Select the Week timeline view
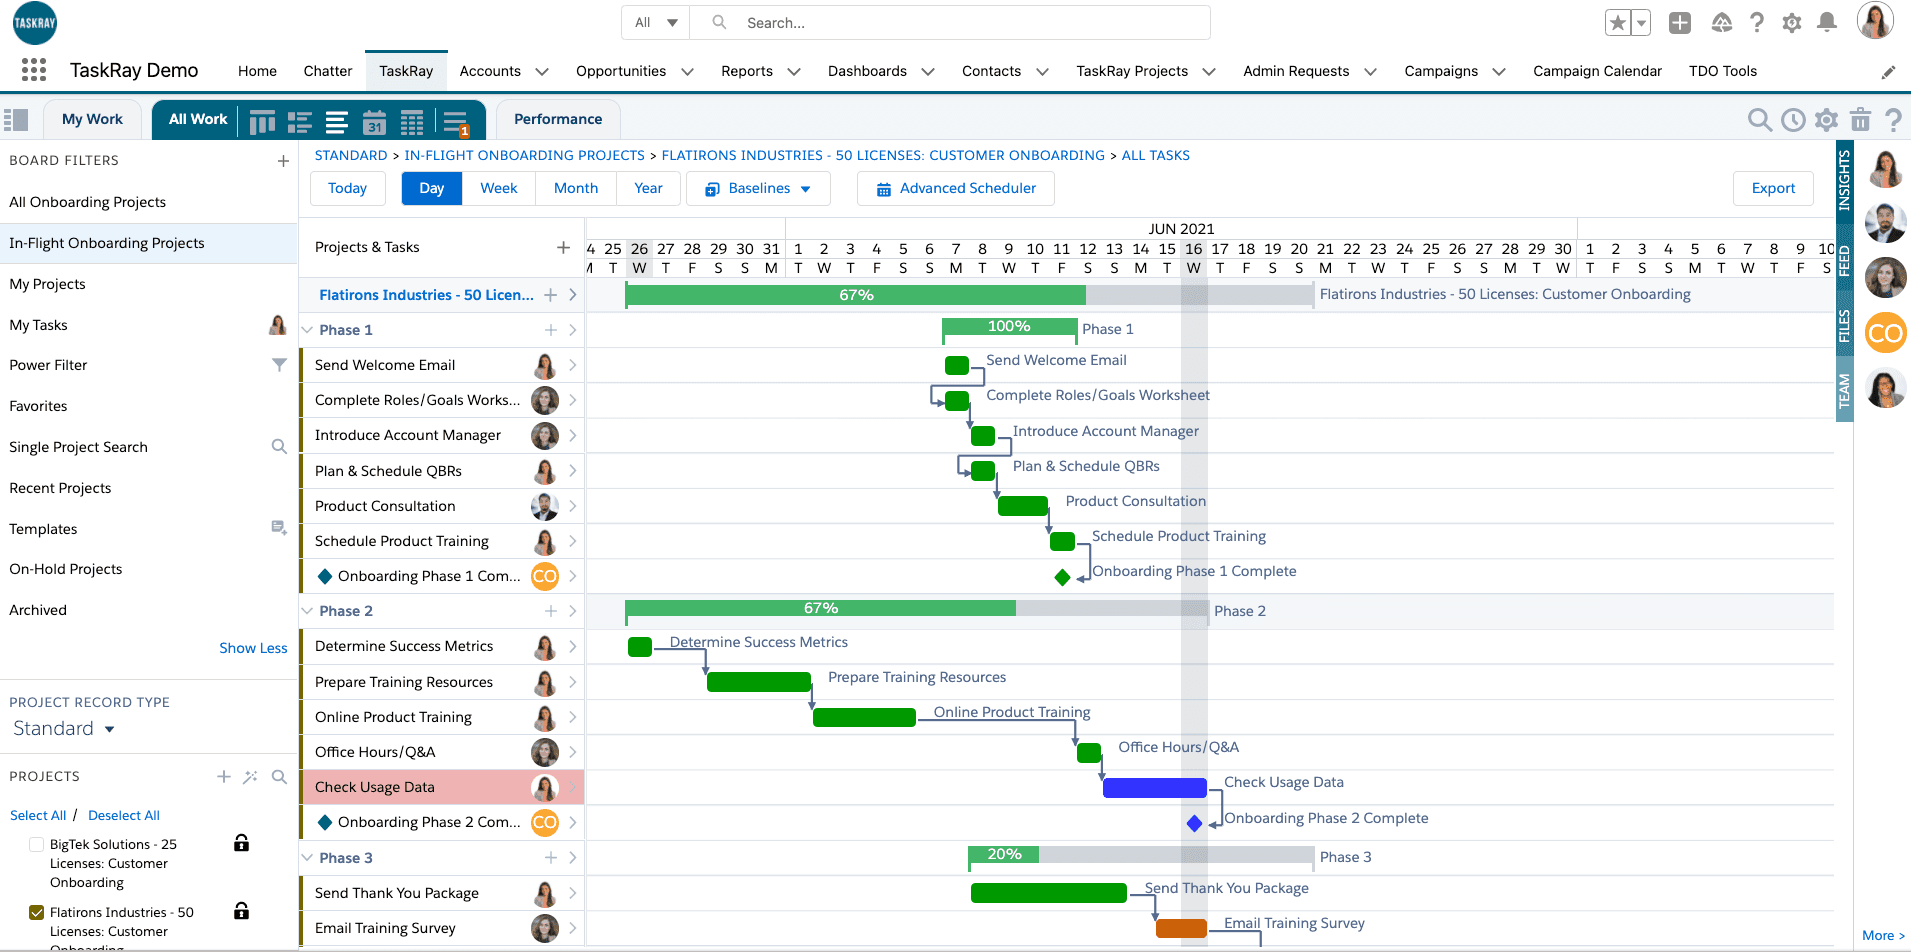 (x=498, y=188)
